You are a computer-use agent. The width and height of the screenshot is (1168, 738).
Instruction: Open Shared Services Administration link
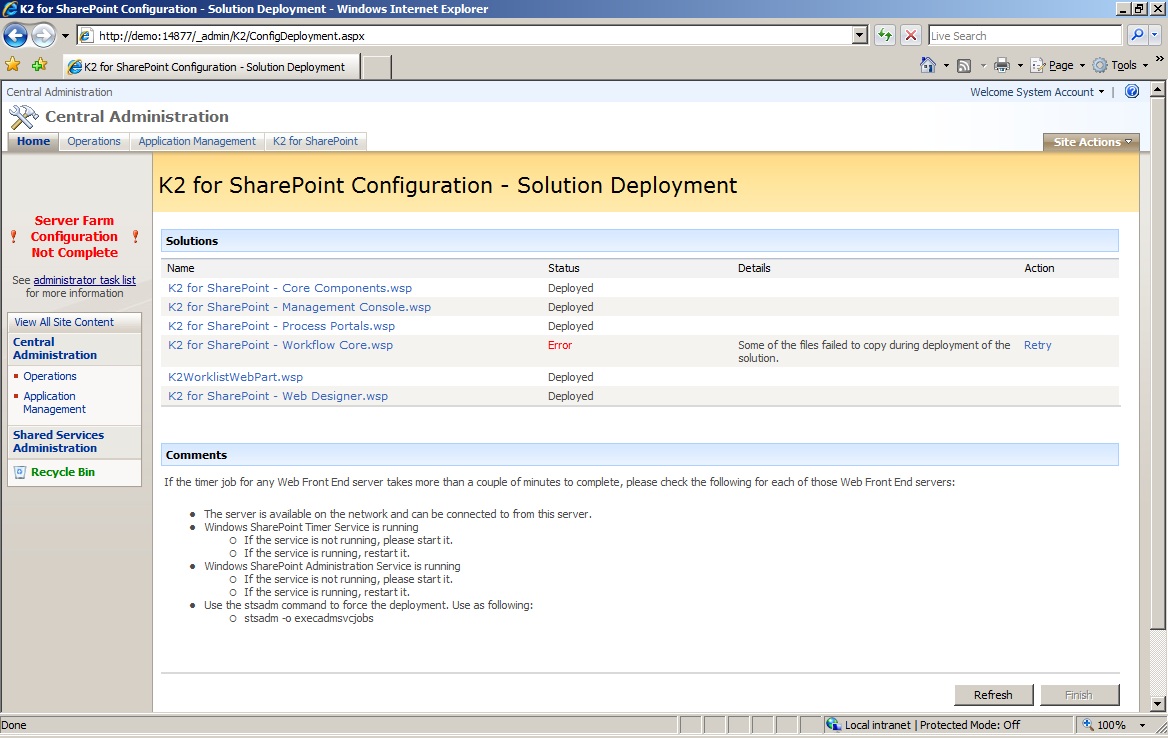(x=58, y=442)
